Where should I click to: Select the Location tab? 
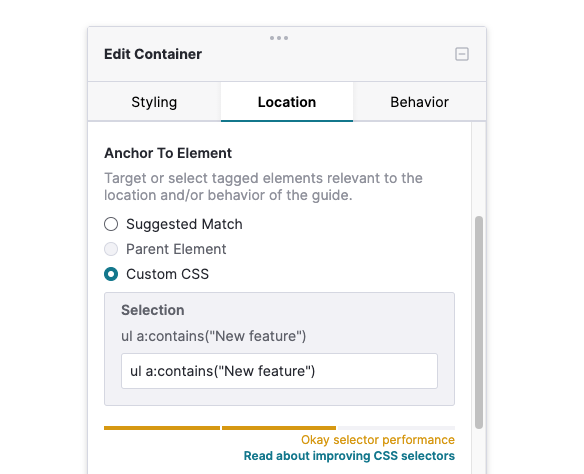[x=287, y=102]
